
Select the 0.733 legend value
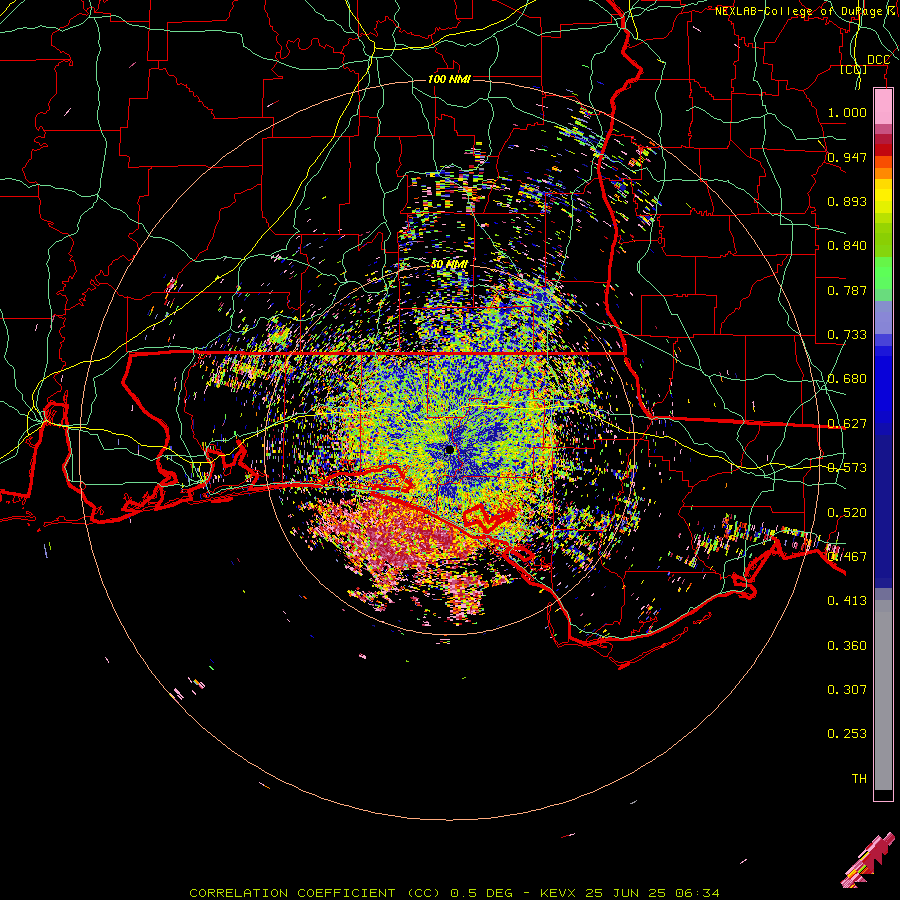pos(847,335)
